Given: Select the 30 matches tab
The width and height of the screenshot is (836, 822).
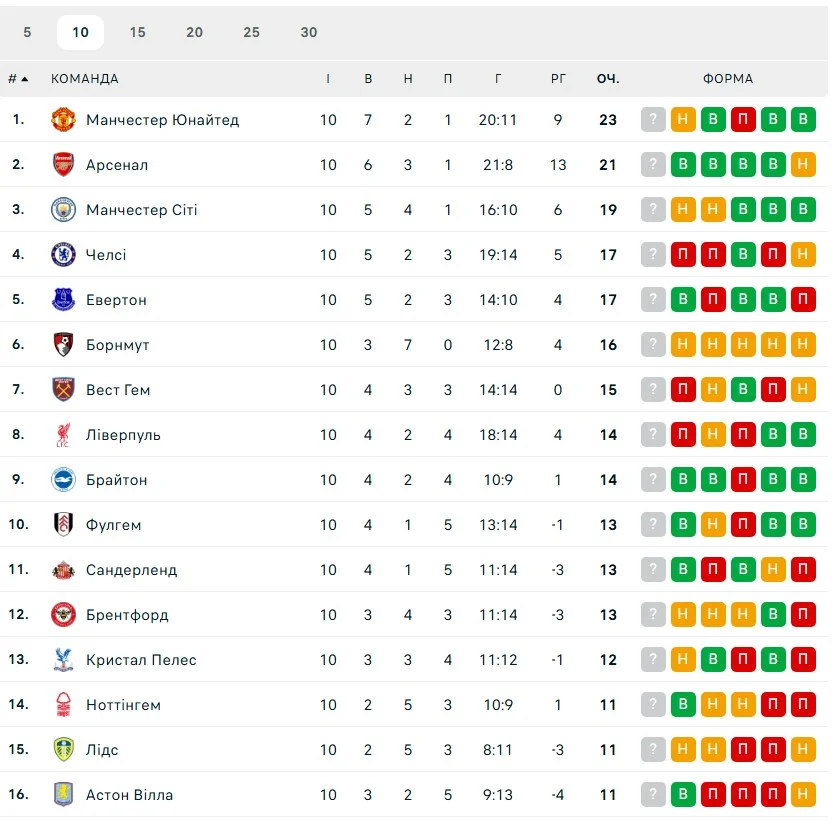Looking at the screenshot, I should (308, 32).
